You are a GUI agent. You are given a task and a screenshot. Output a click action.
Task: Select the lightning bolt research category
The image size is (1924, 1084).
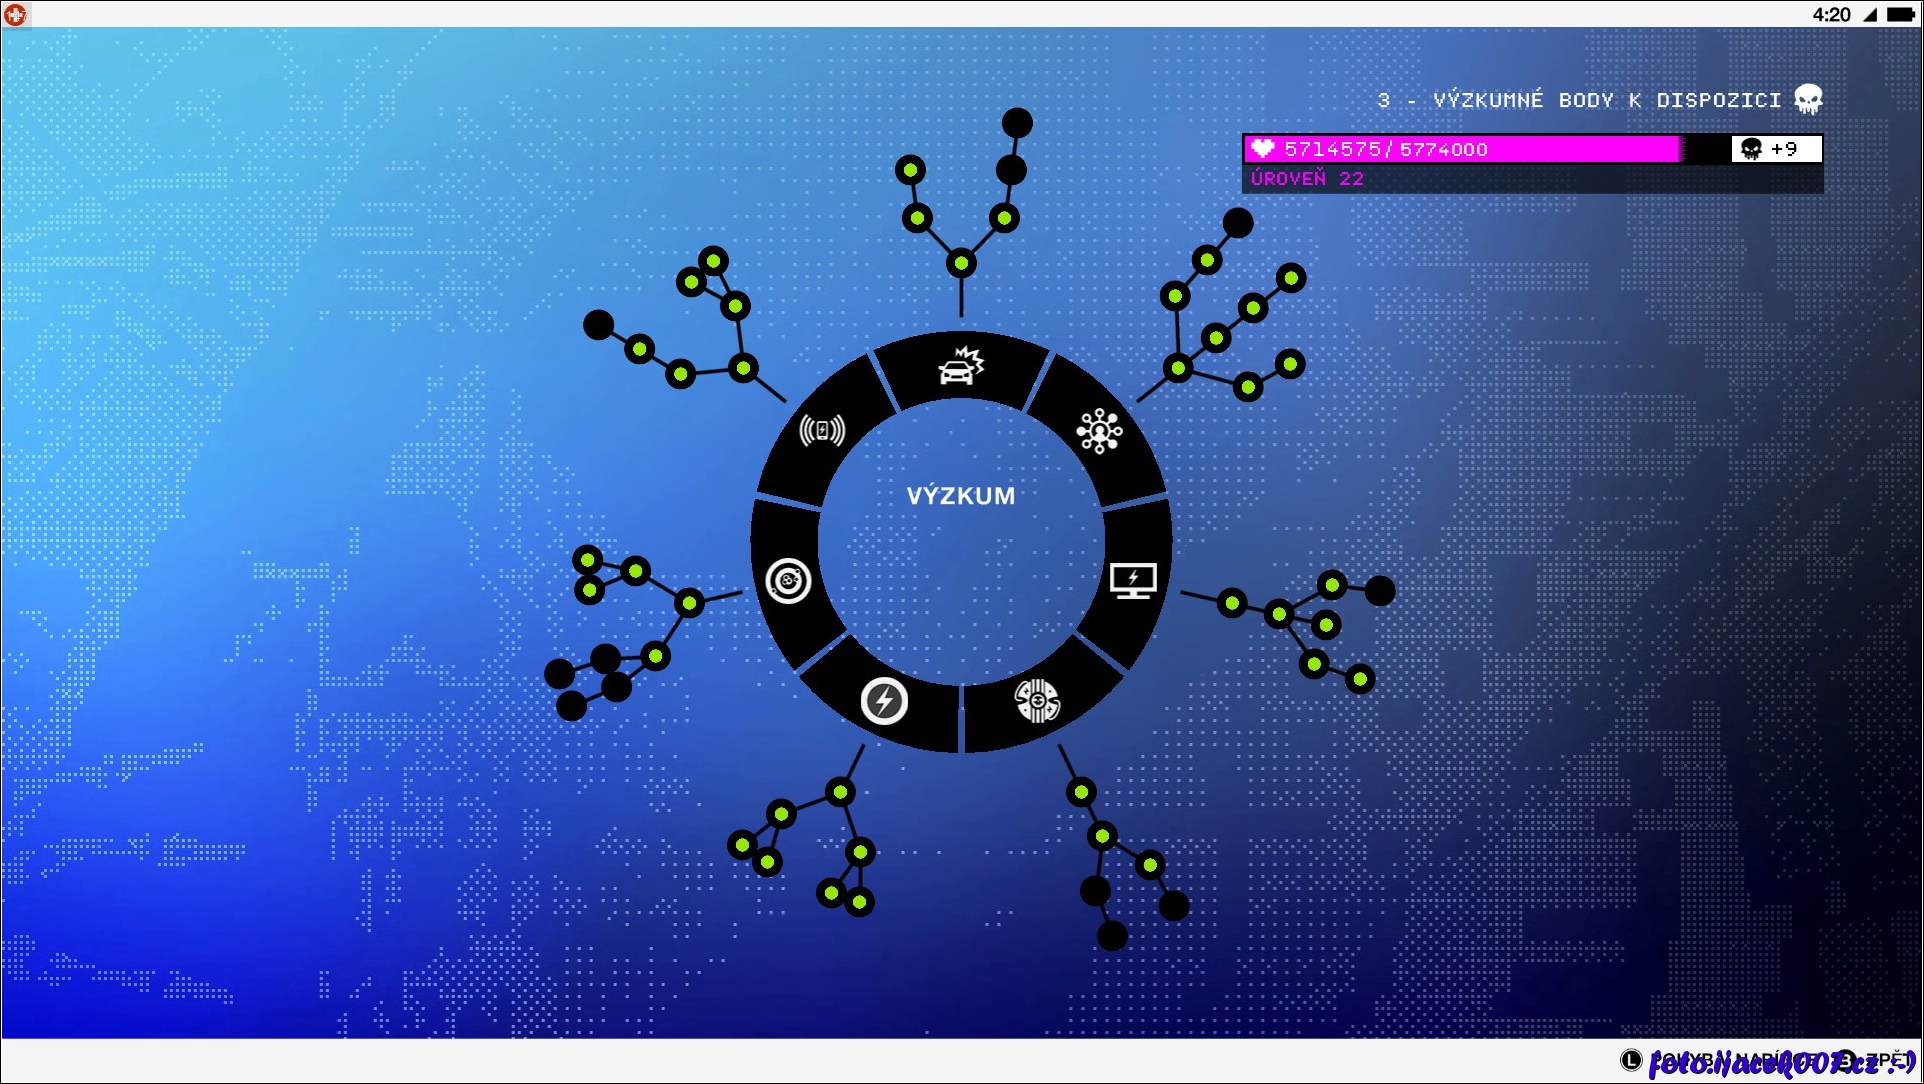[x=884, y=701]
